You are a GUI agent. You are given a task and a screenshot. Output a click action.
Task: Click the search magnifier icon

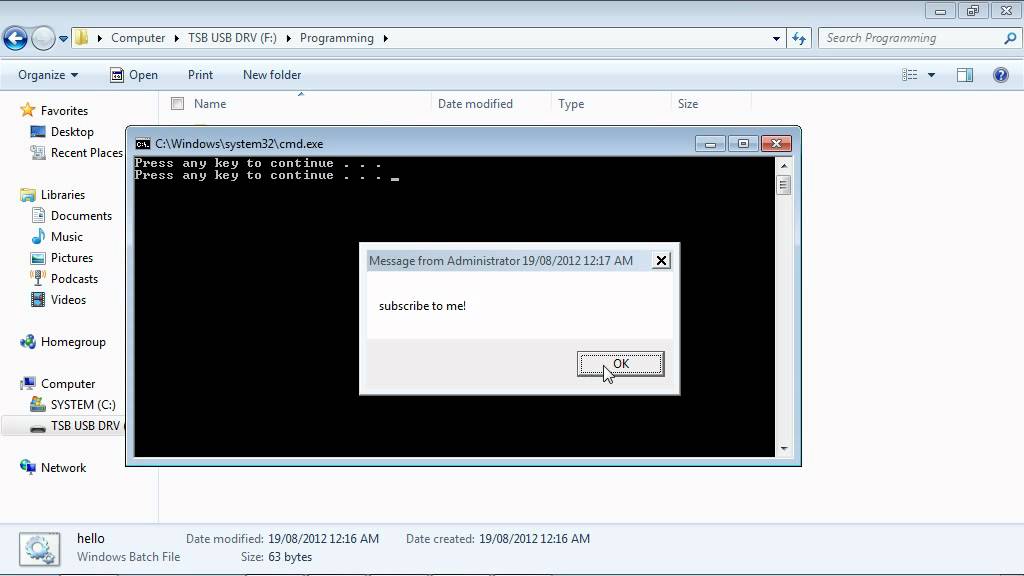pos(1010,38)
